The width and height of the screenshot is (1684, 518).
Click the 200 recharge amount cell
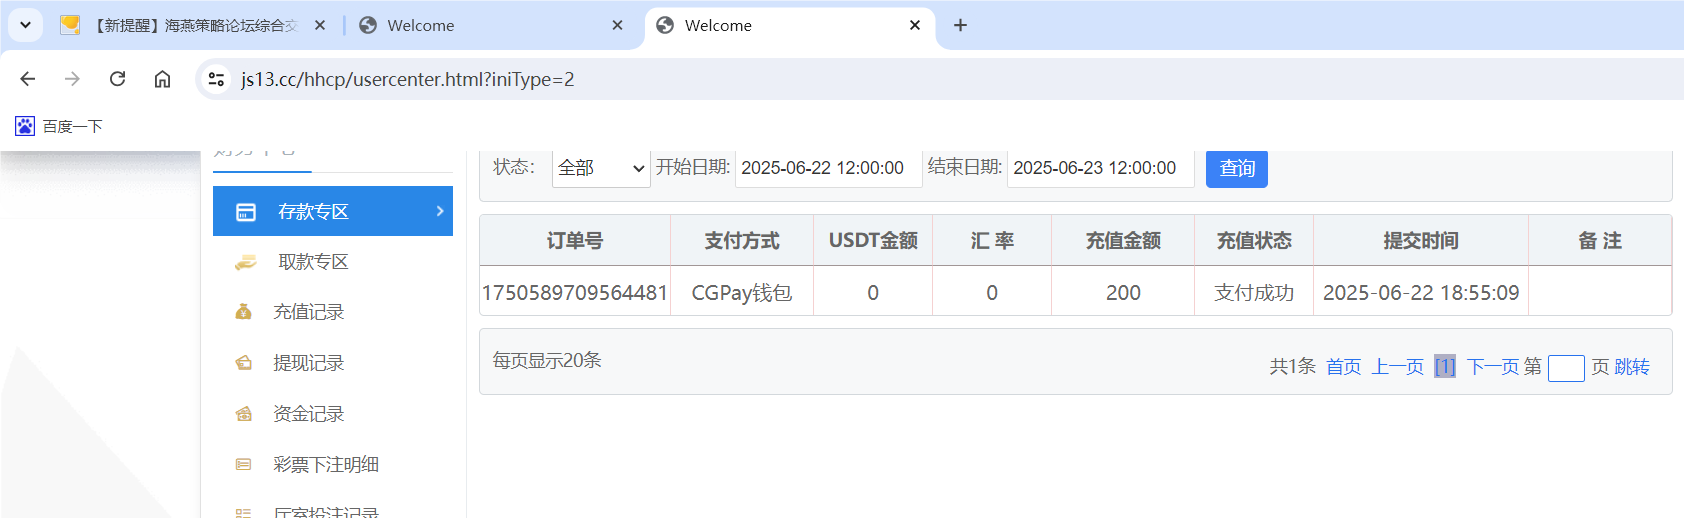point(1123,293)
